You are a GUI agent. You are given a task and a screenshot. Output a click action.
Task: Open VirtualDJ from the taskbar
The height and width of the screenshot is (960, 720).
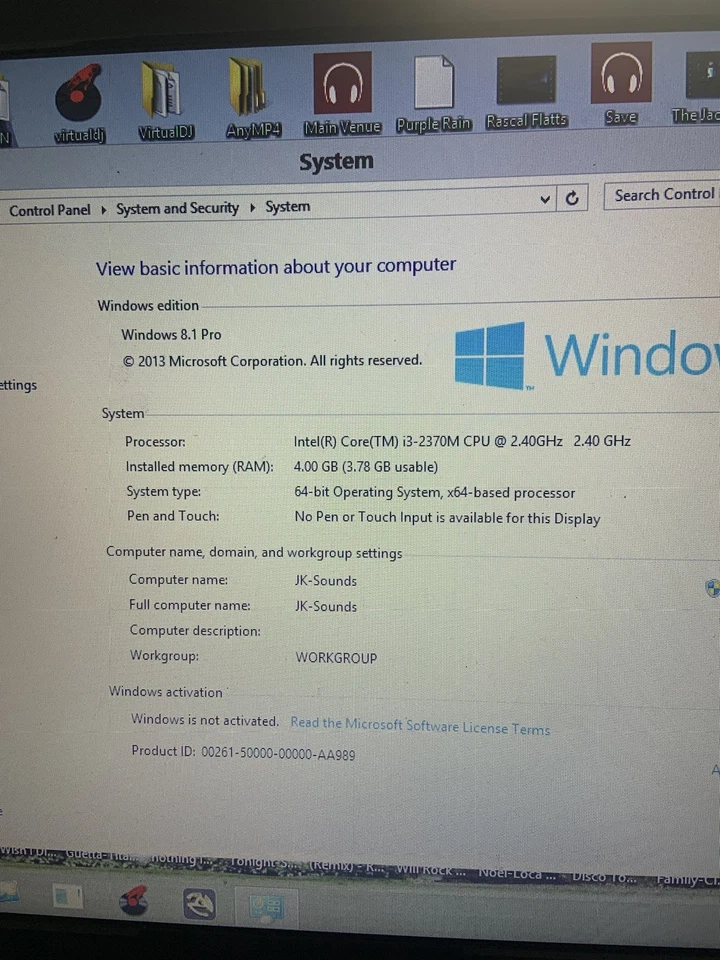tap(134, 901)
